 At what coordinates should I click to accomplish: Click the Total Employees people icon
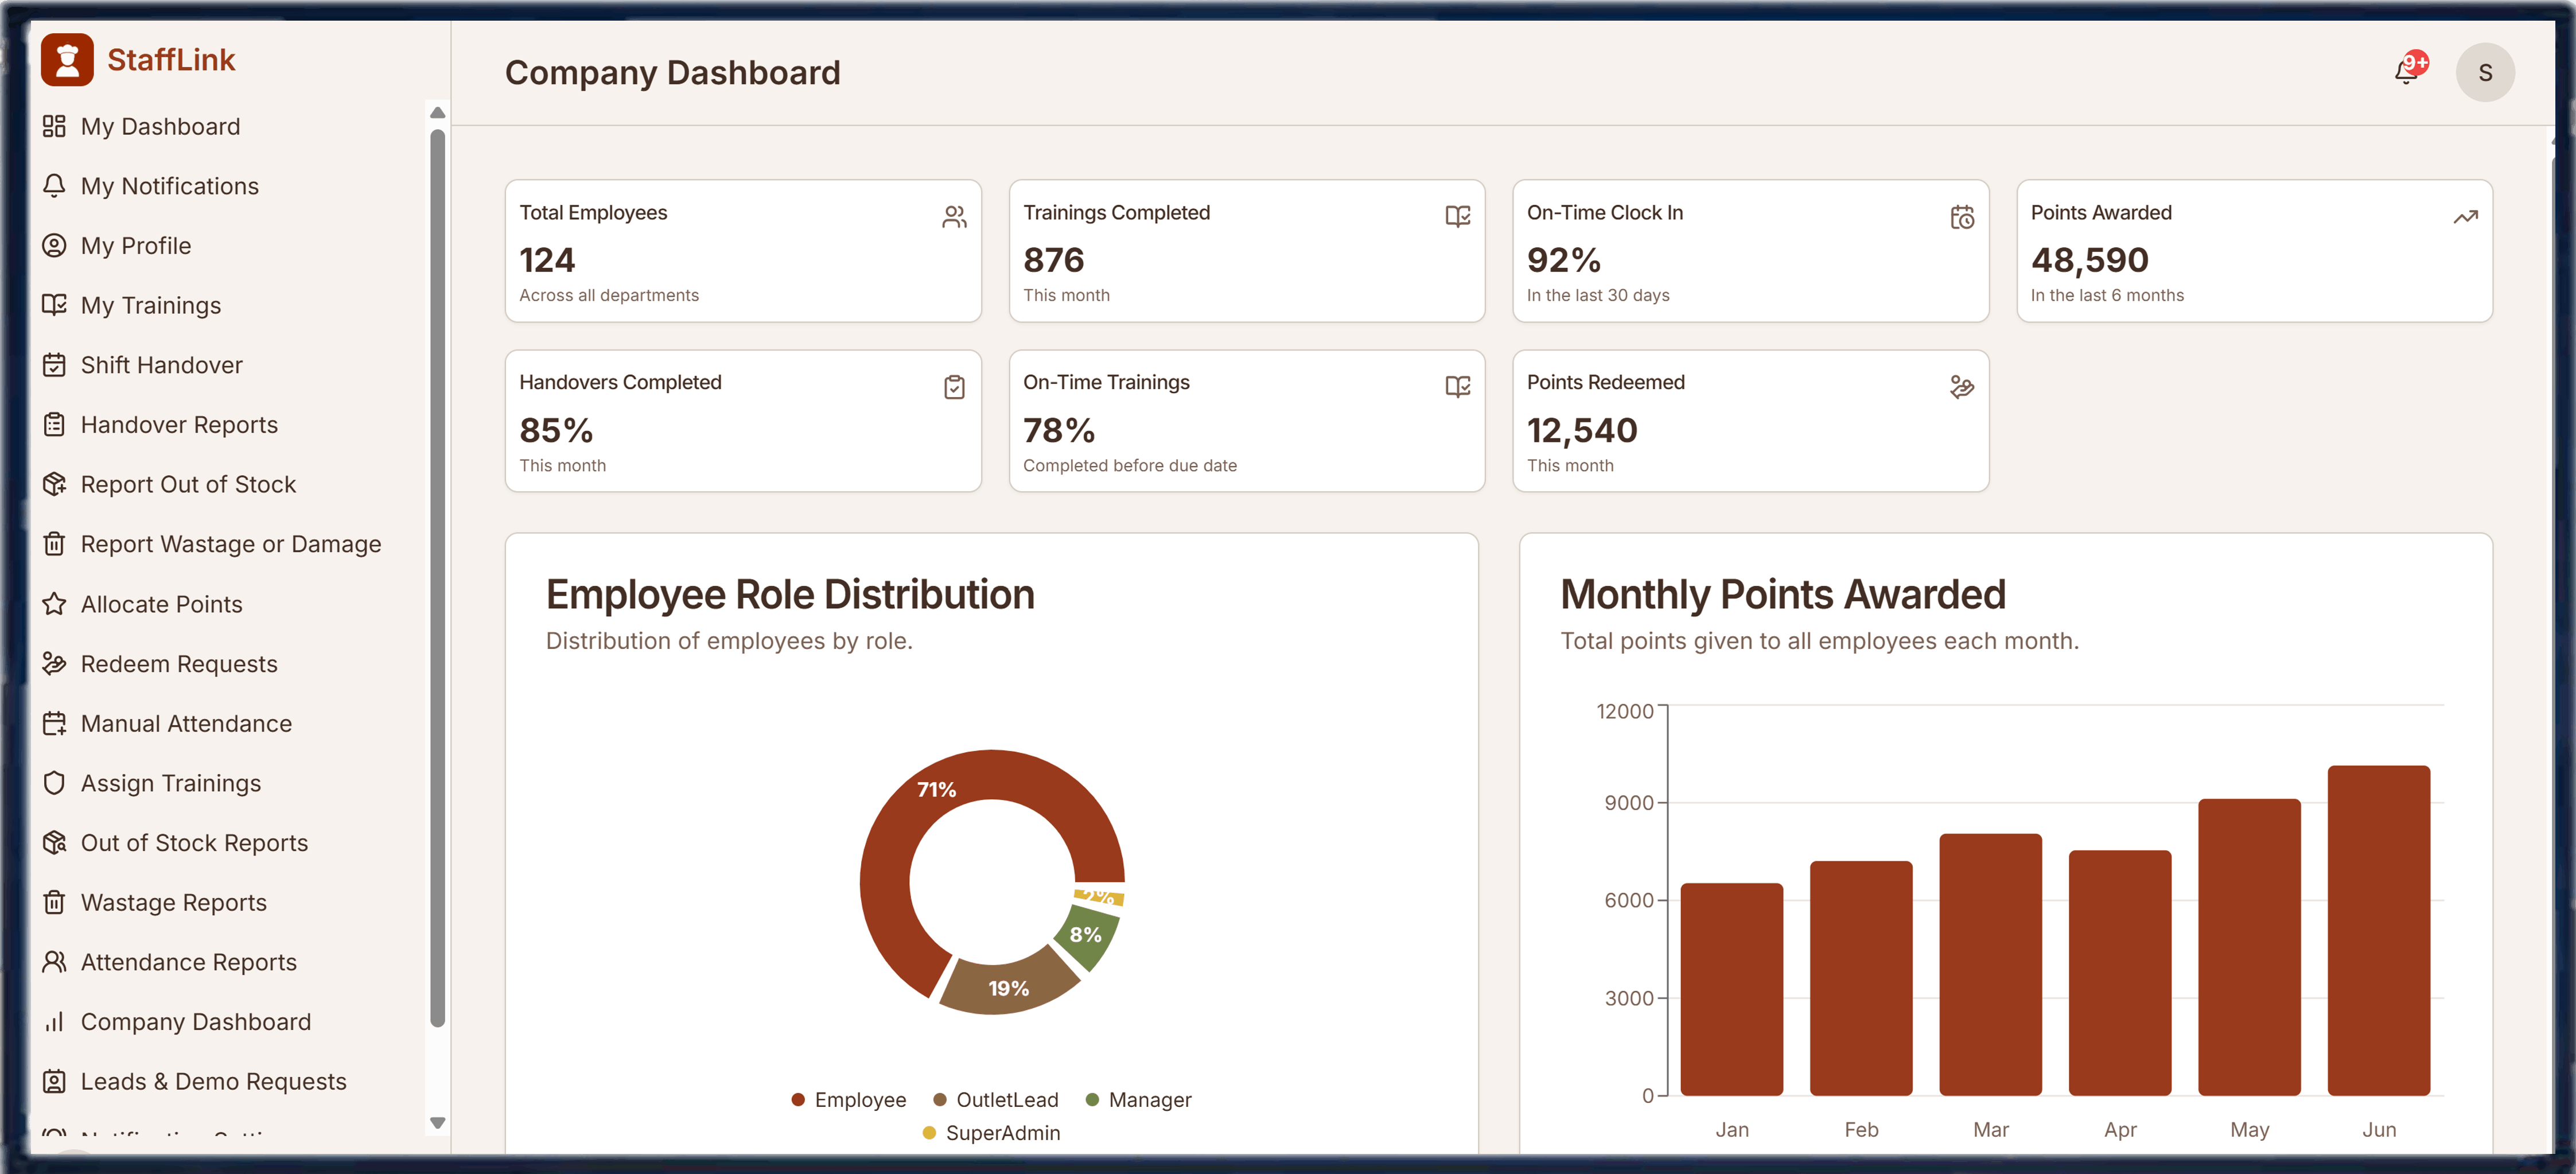tap(954, 217)
